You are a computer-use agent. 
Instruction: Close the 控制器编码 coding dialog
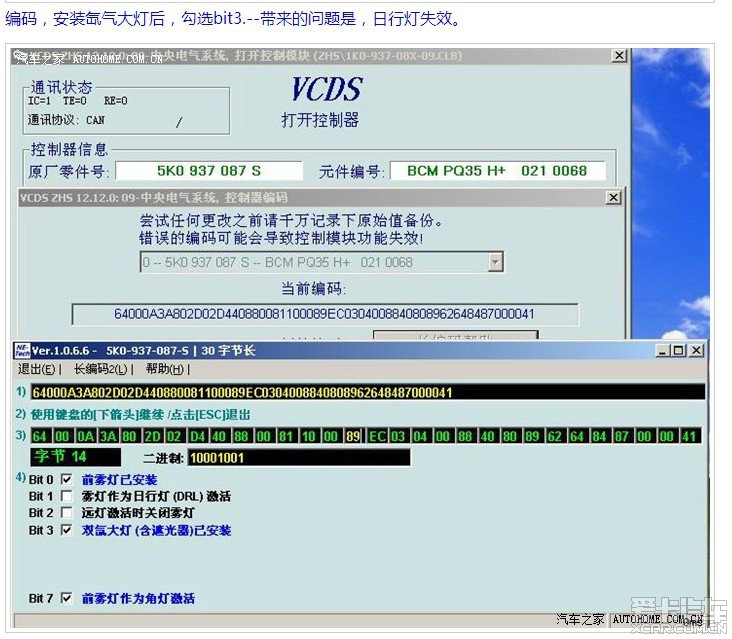click(613, 197)
